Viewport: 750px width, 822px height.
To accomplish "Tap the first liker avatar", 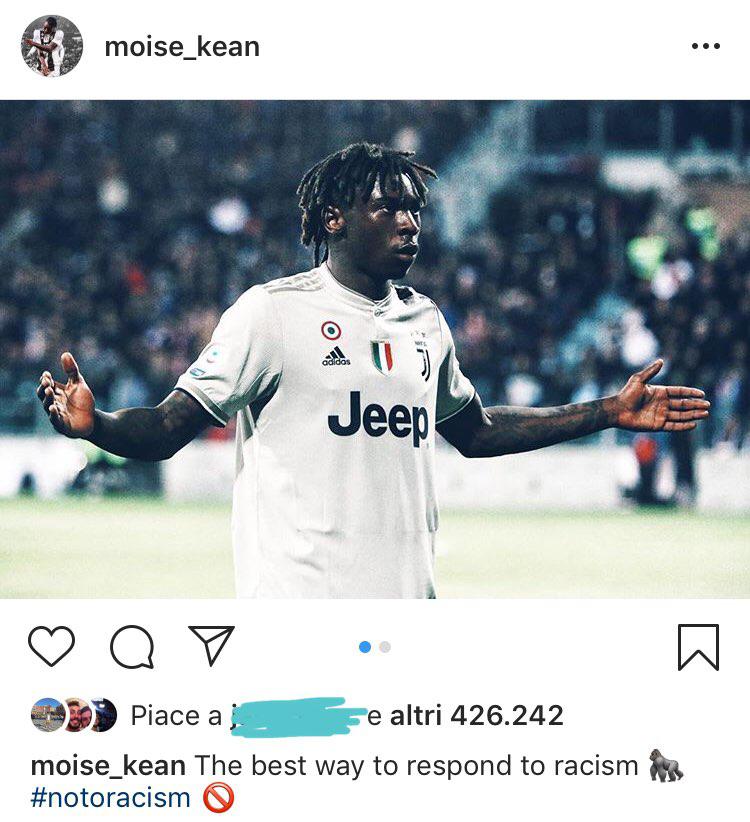I will [48, 715].
